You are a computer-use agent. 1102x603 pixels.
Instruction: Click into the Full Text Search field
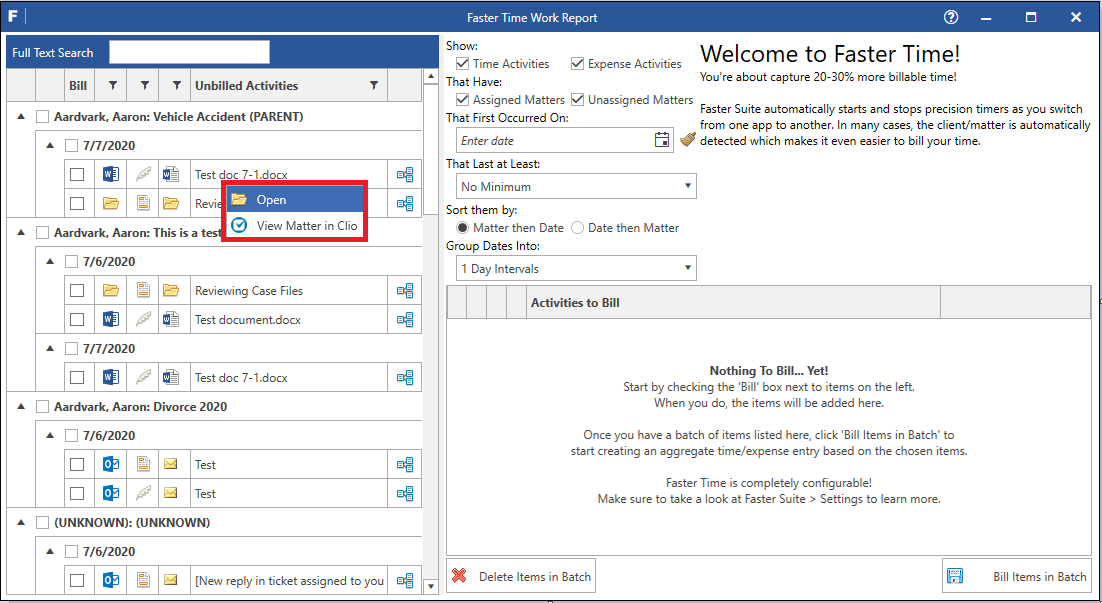click(190, 53)
